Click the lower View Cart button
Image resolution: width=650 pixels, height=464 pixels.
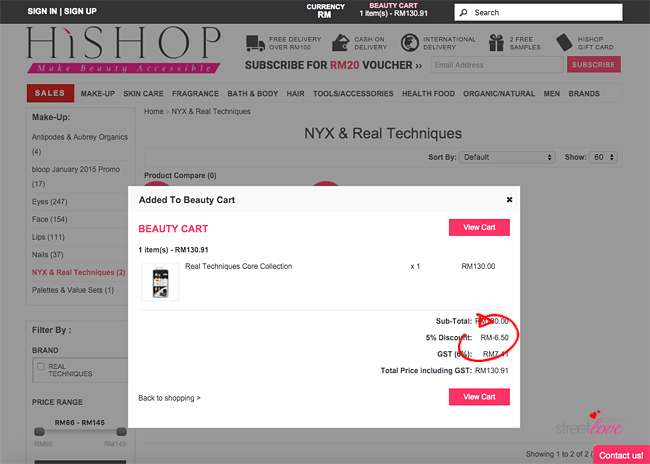coord(479,397)
